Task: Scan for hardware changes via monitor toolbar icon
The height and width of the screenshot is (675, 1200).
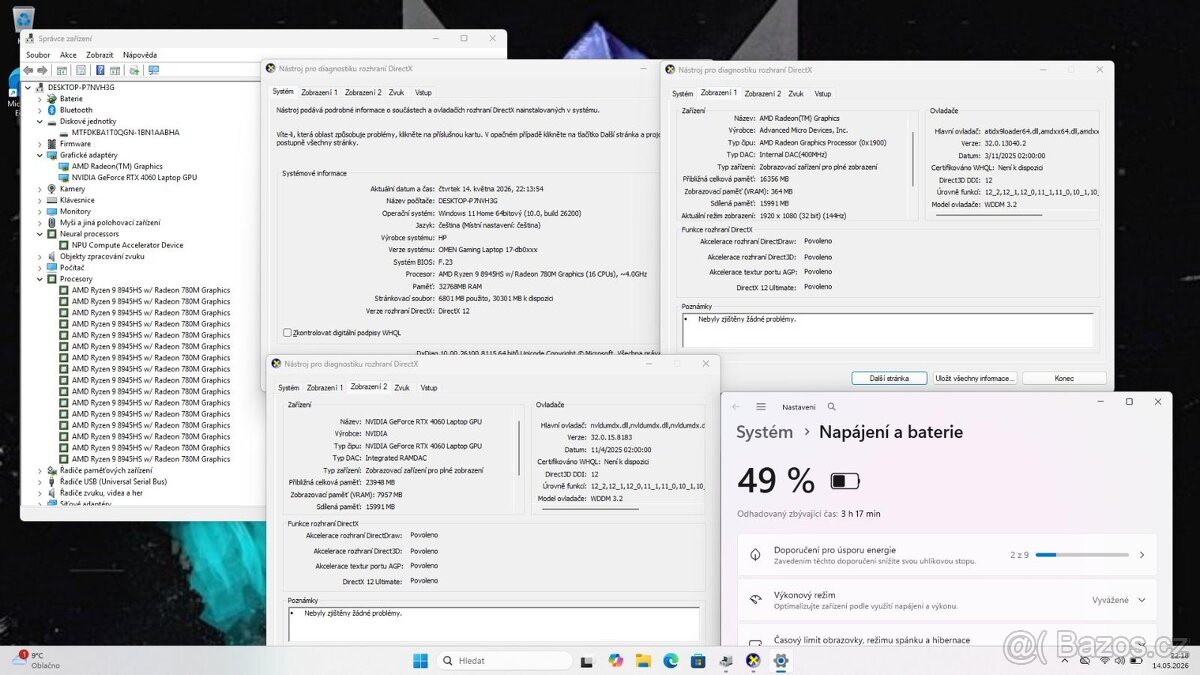Action: [x=152, y=71]
